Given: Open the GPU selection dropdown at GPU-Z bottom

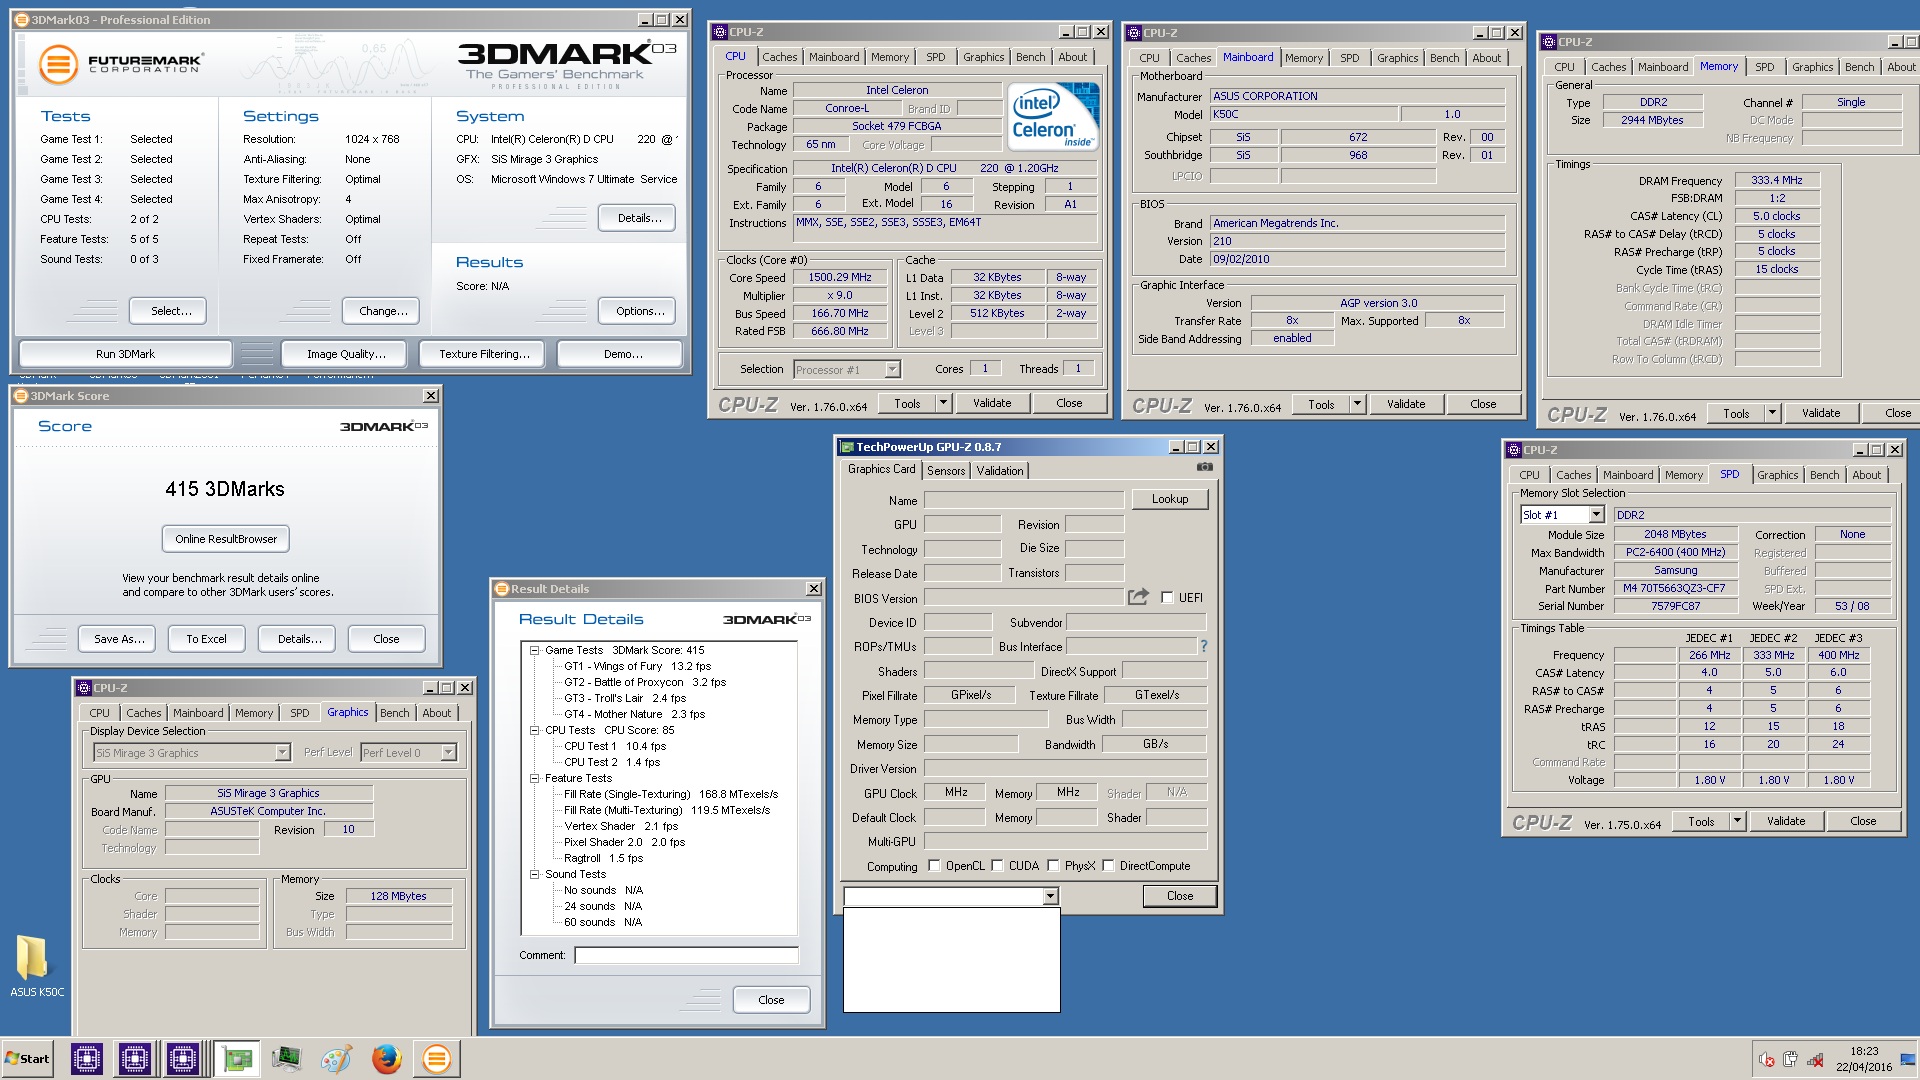Looking at the screenshot, I should [x=1050, y=897].
